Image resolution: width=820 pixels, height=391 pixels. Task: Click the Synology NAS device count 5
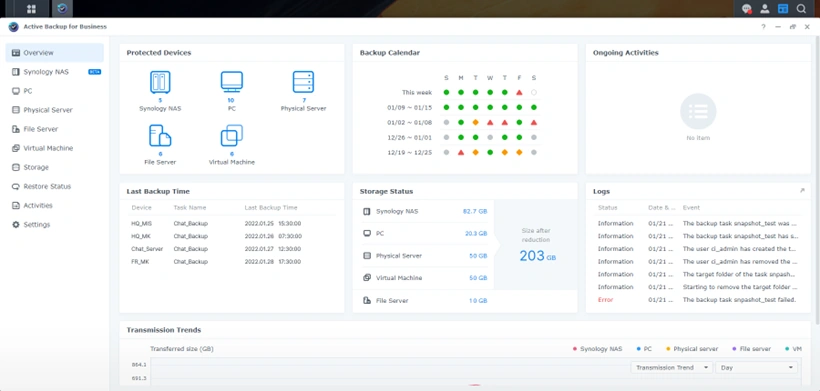tap(160, 100)
